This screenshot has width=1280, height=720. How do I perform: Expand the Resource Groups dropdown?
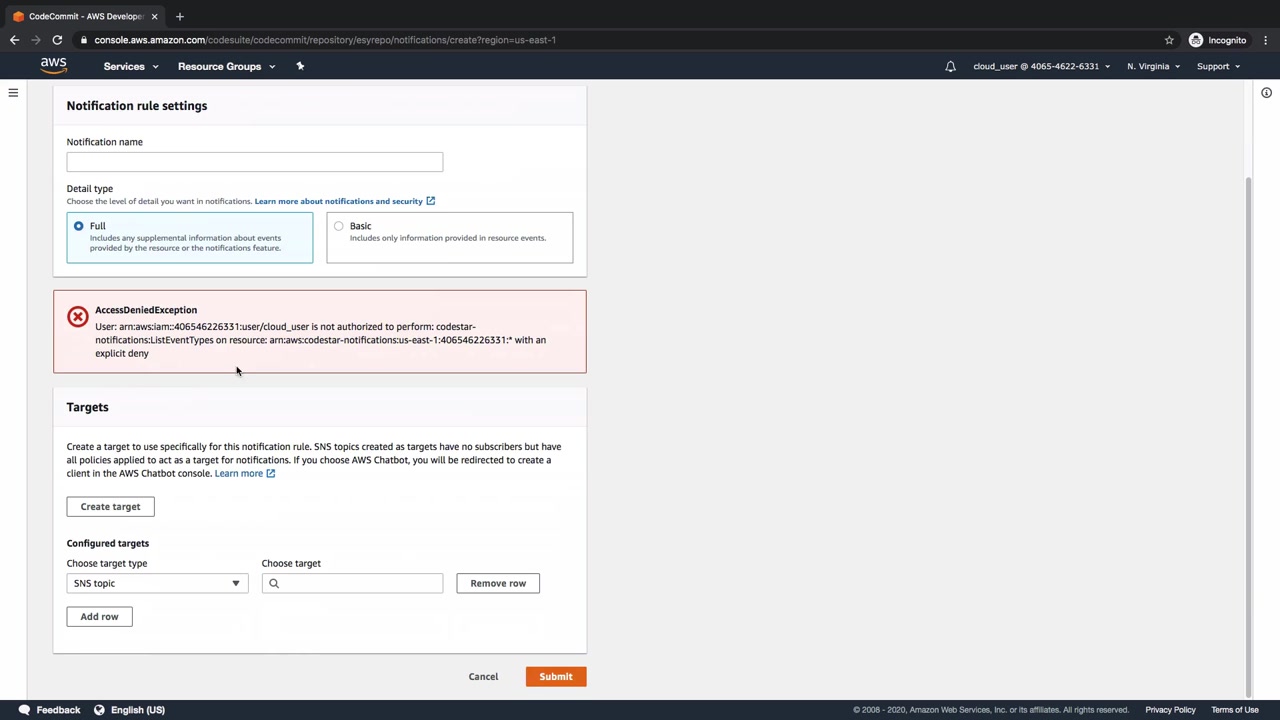point(227,66)
